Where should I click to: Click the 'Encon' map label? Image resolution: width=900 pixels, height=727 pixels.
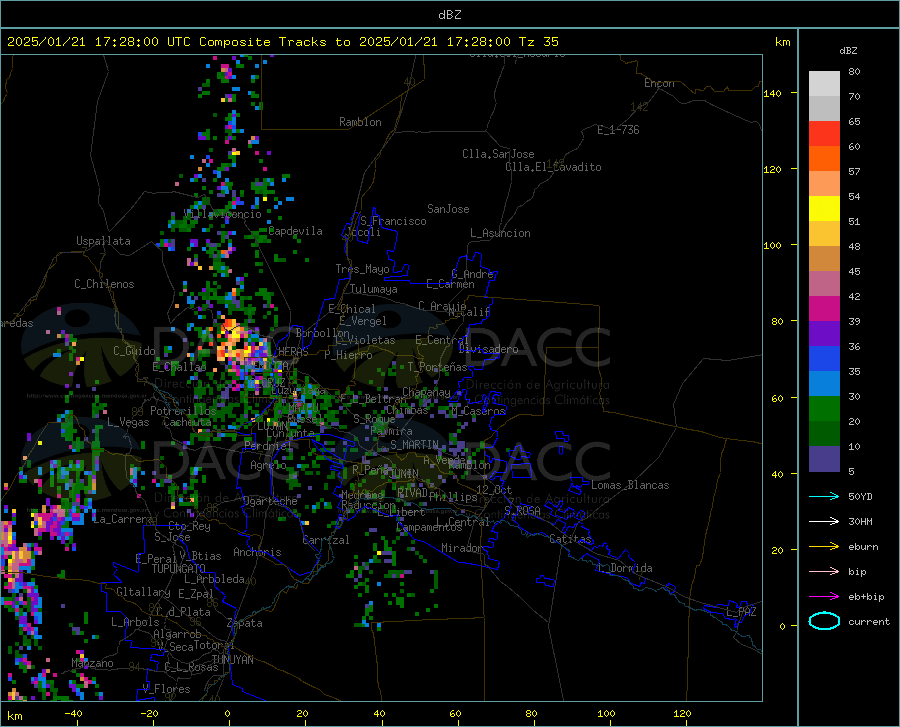coord(659,83)
